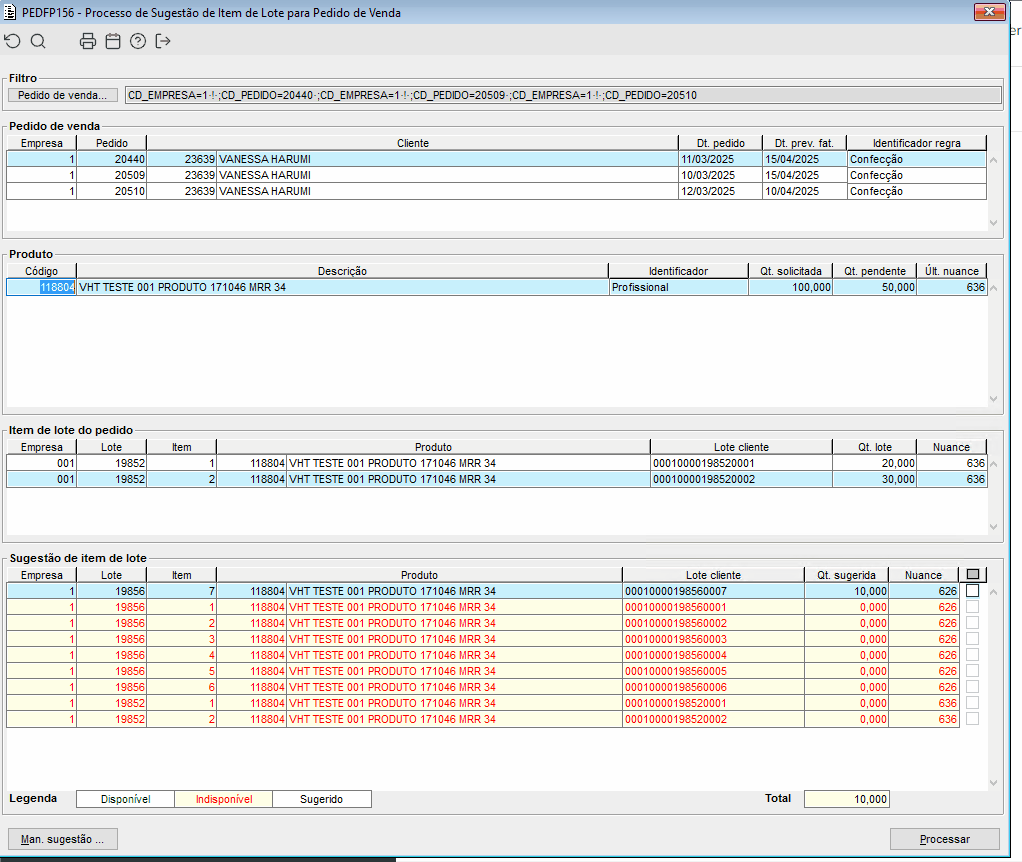Check the box for lote cliente 00010000198560006

[x=972, y=687]
